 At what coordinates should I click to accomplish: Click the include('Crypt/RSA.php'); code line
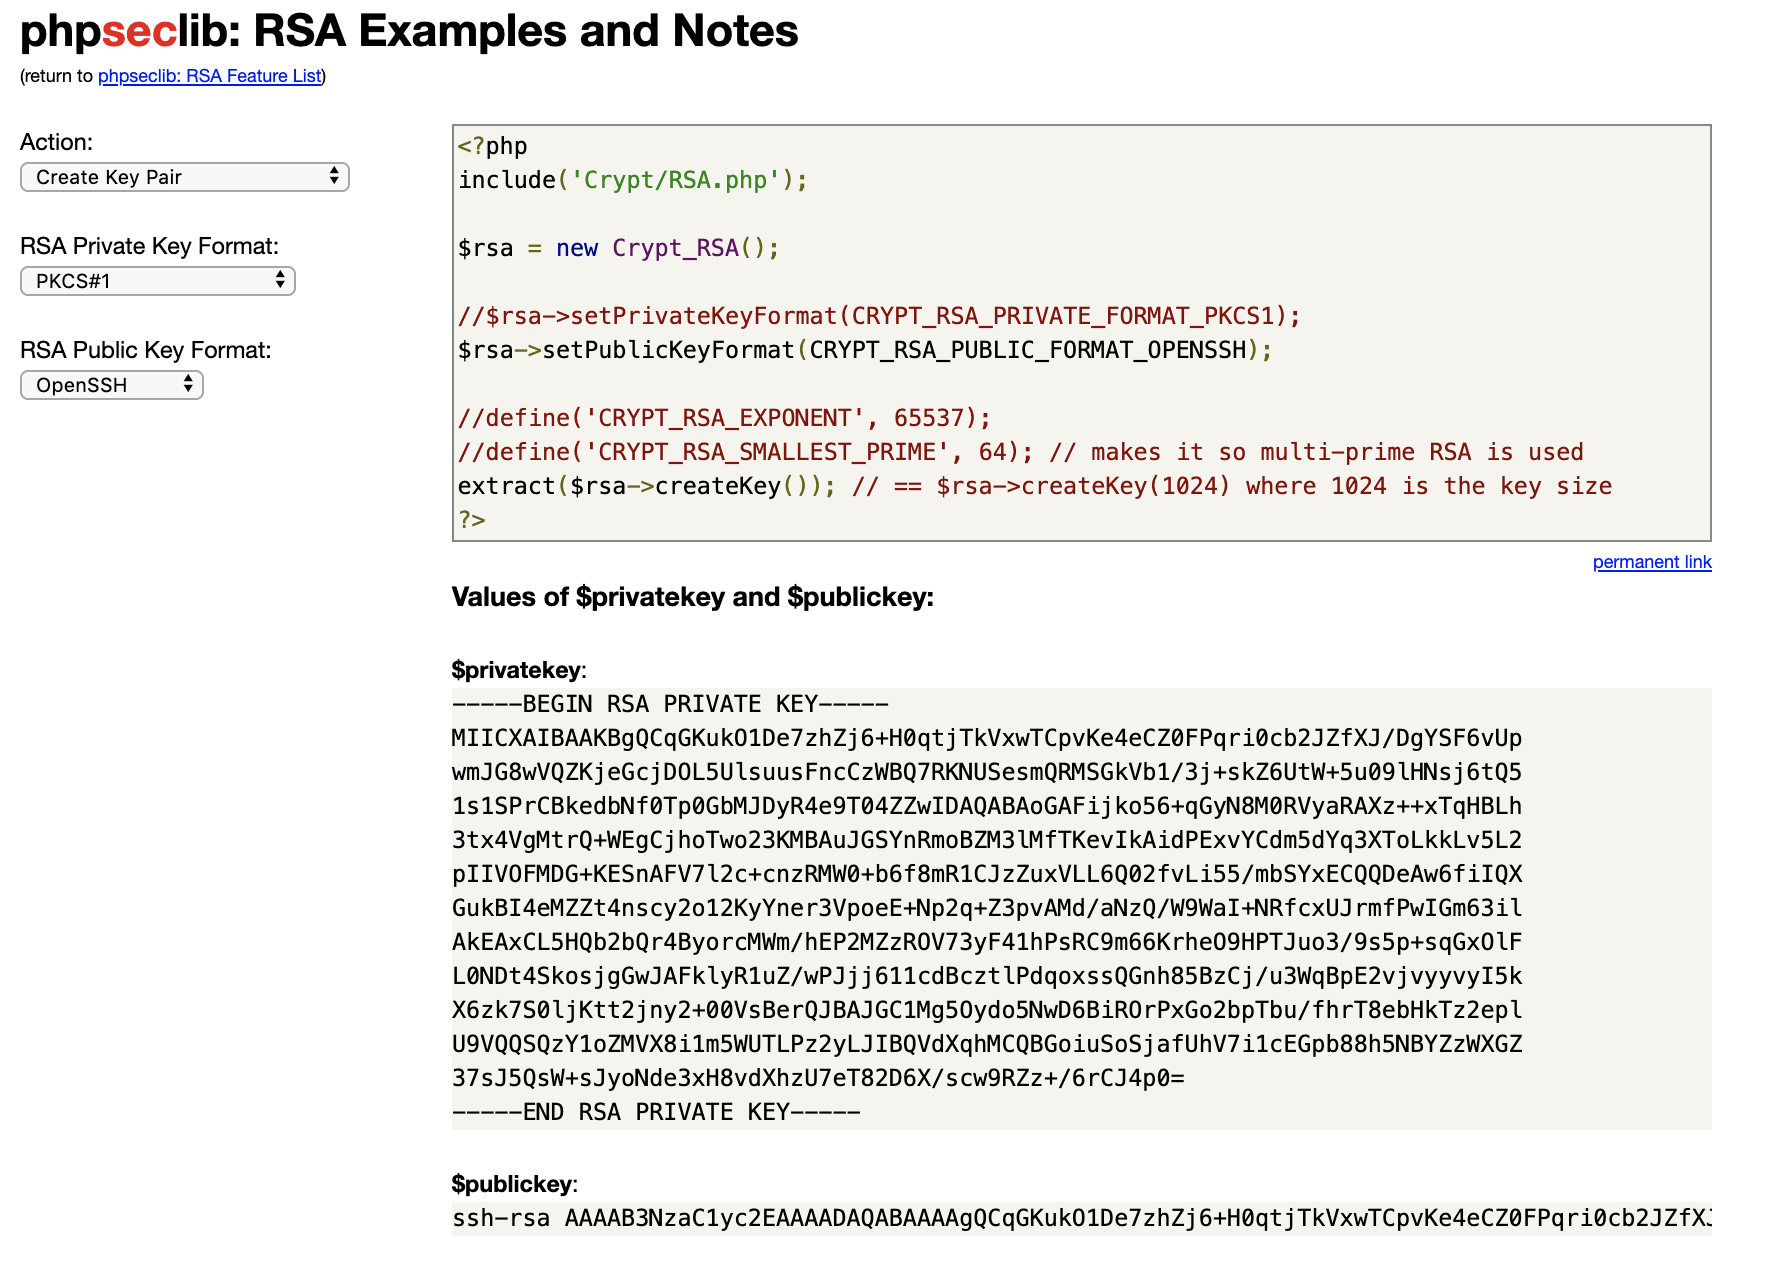(x=633, y=180)
